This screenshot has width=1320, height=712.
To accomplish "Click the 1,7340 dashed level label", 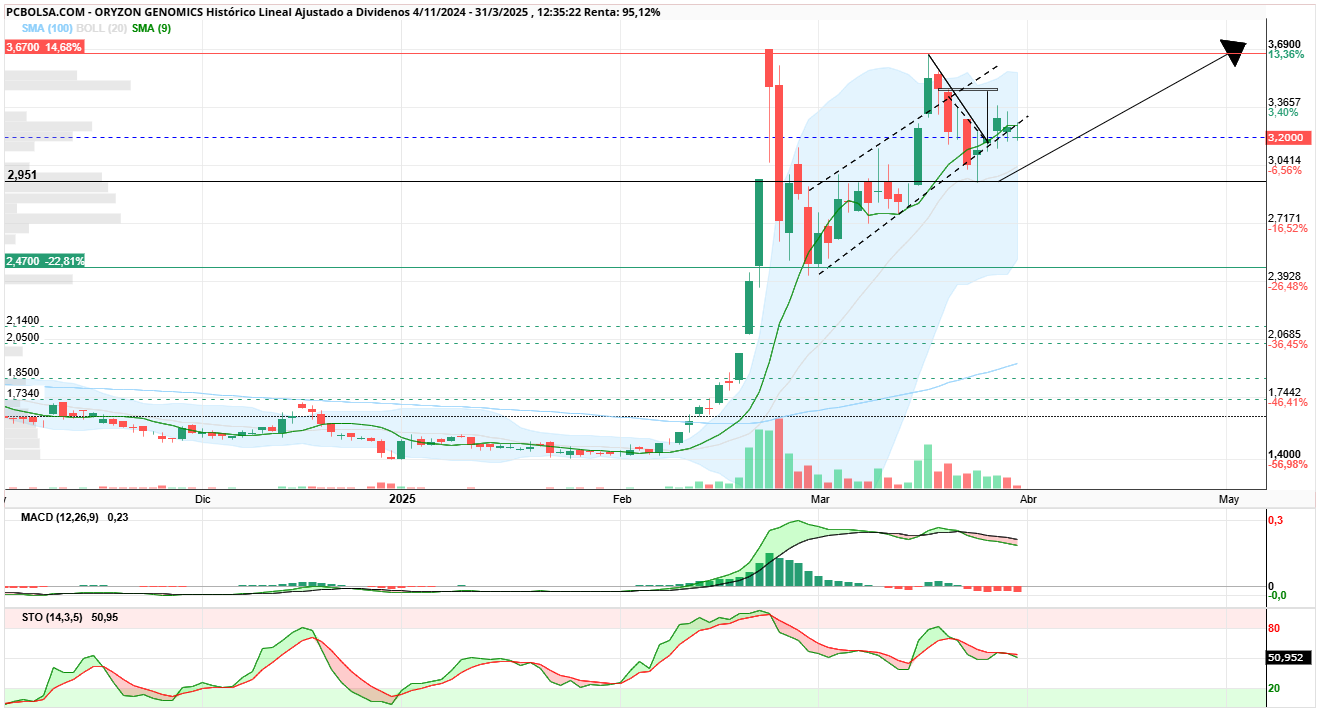I will click(x=23, y=394).
